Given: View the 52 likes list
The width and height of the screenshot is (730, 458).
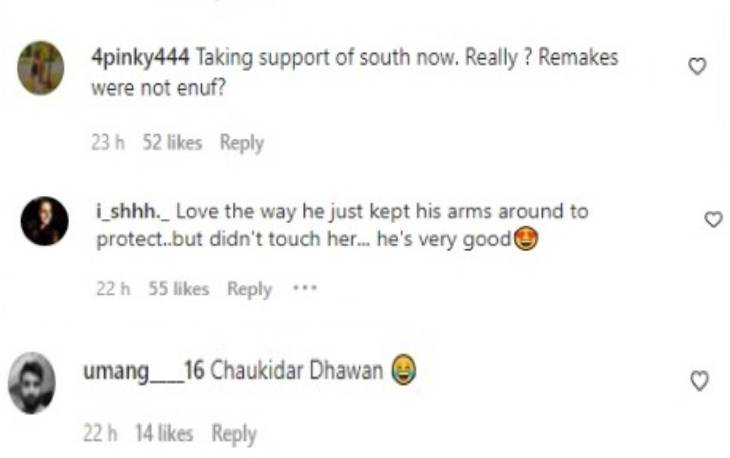Looking at the screenshot, I should [x=172, y=142].
